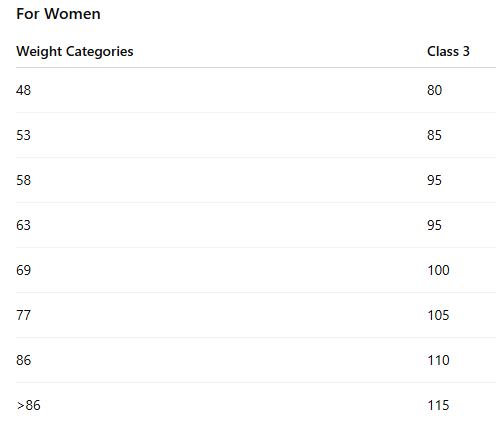Click the Class 3 value 85

pos(434,135)
